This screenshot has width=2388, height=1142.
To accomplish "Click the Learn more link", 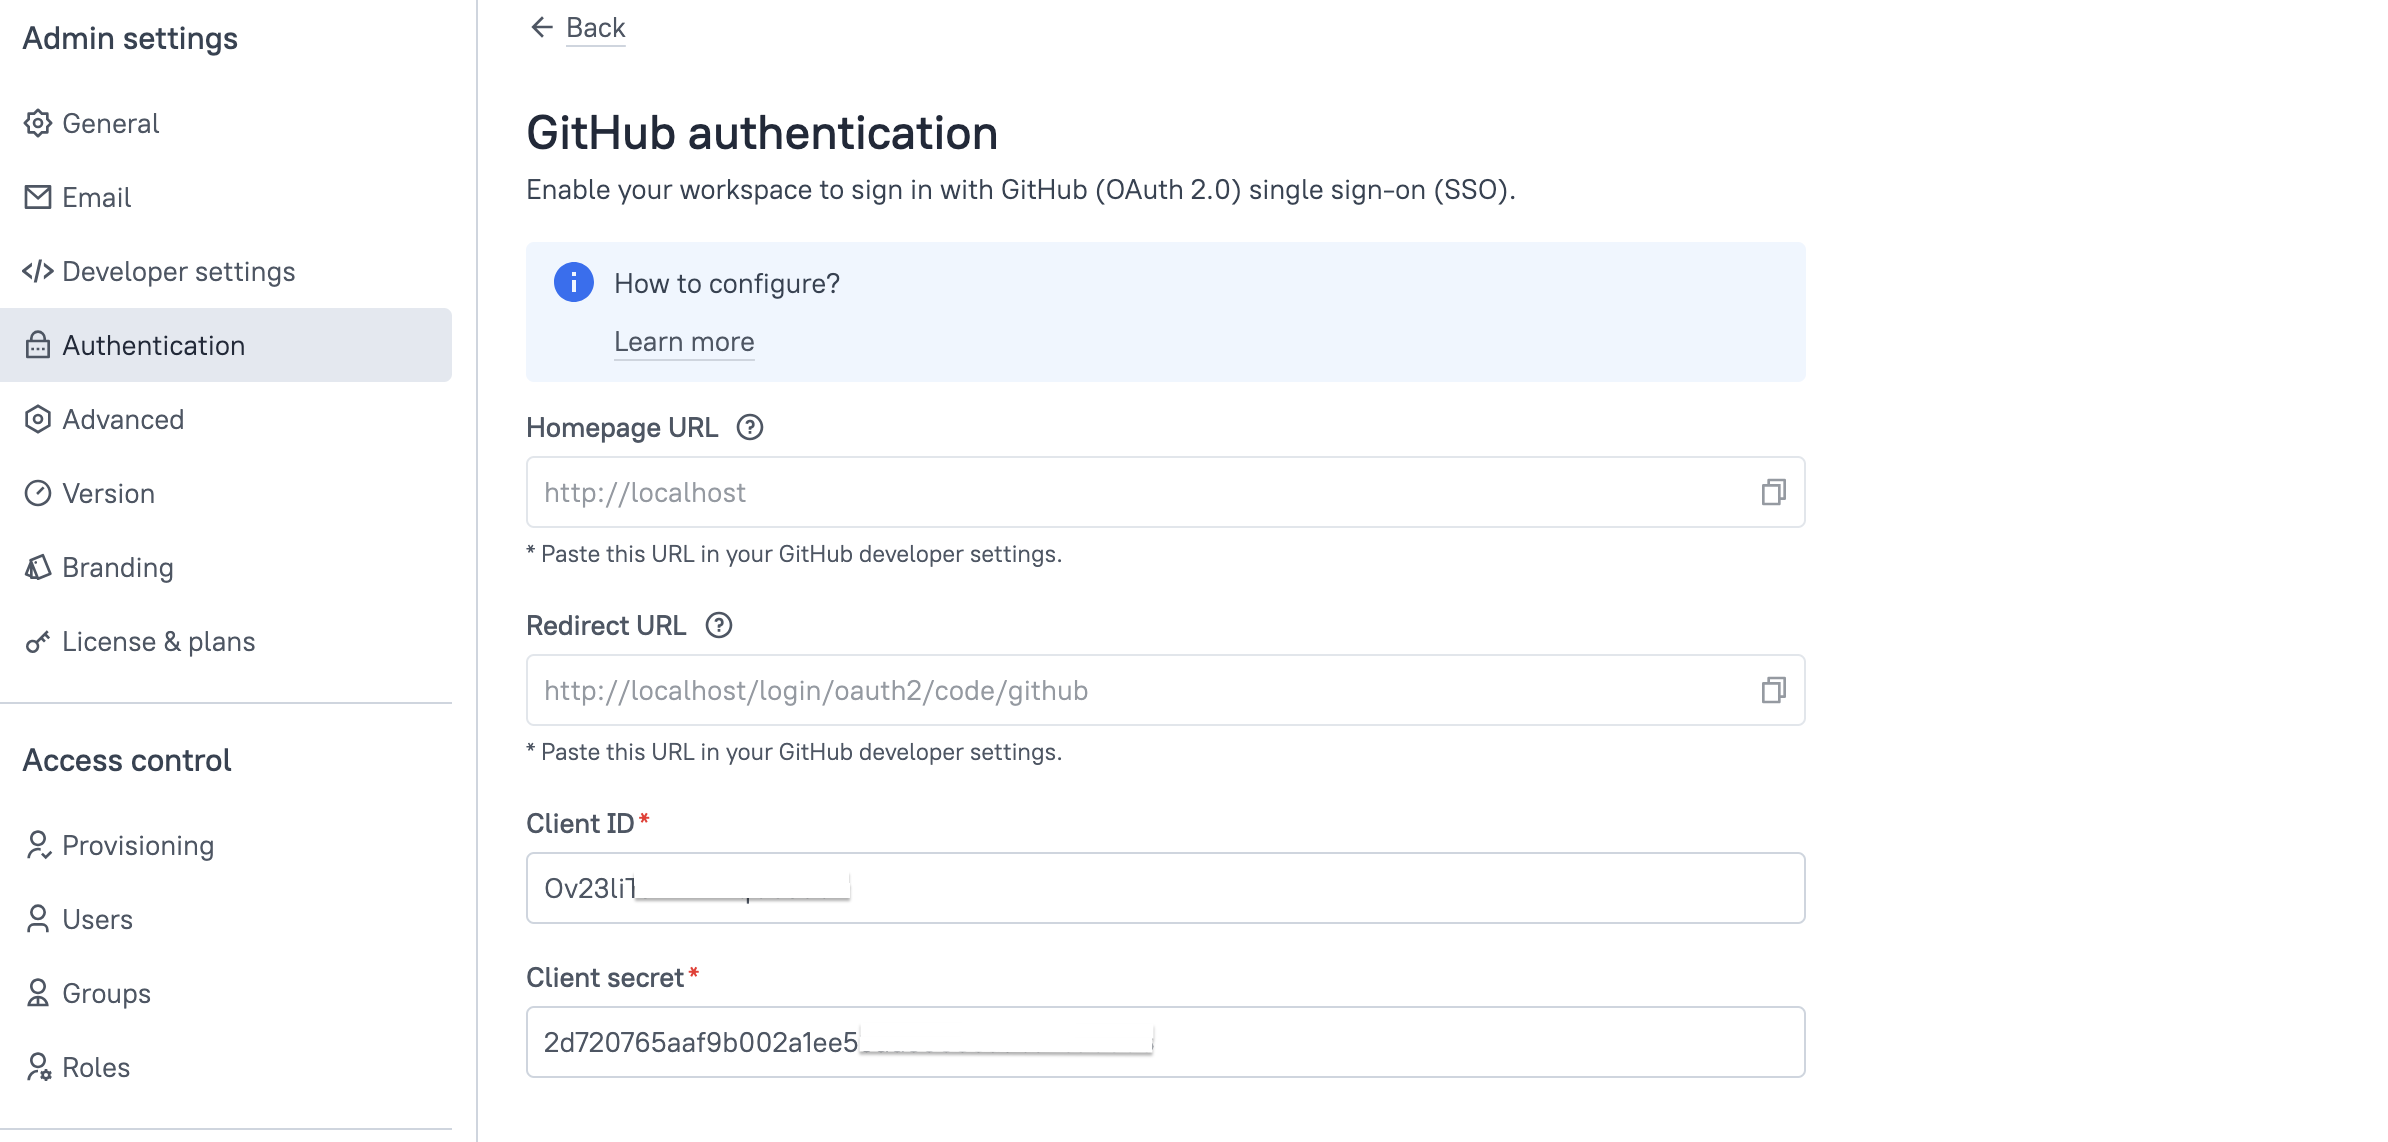I will click(684, 342).
